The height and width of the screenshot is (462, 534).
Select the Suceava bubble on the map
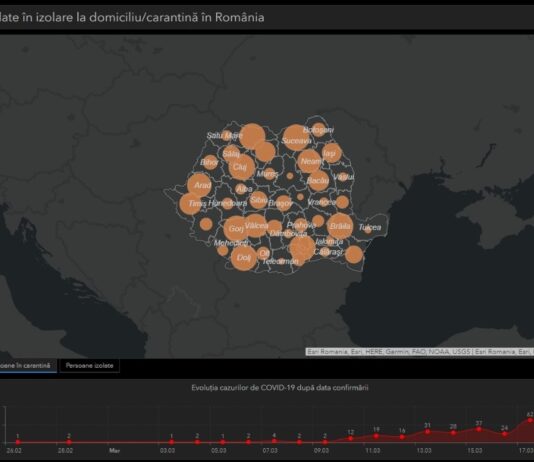[296, 138]
